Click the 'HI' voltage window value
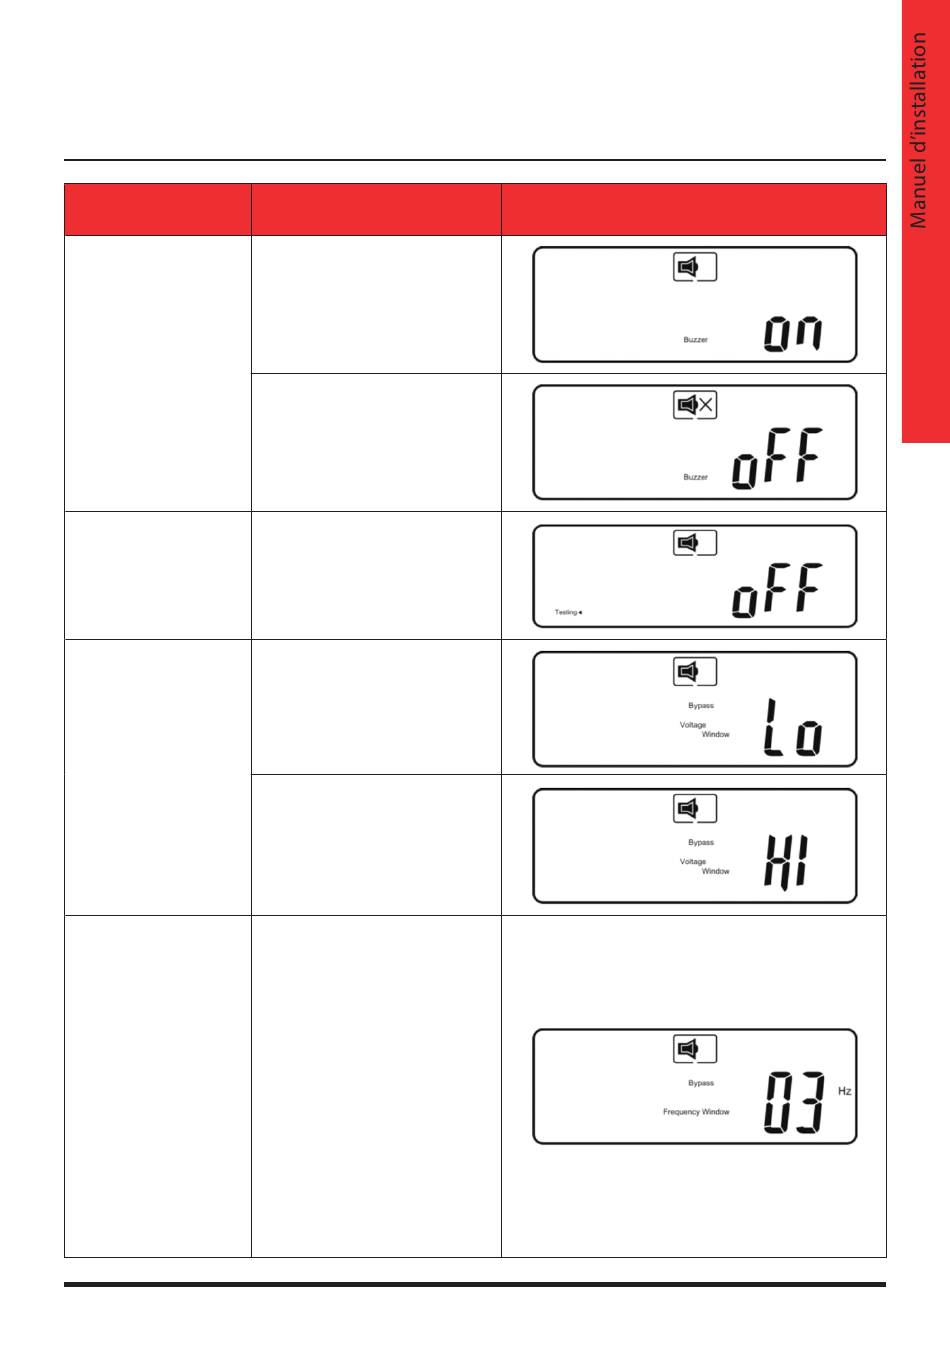The width and height of the screenshot is (950, 1348). click(787, 864)
